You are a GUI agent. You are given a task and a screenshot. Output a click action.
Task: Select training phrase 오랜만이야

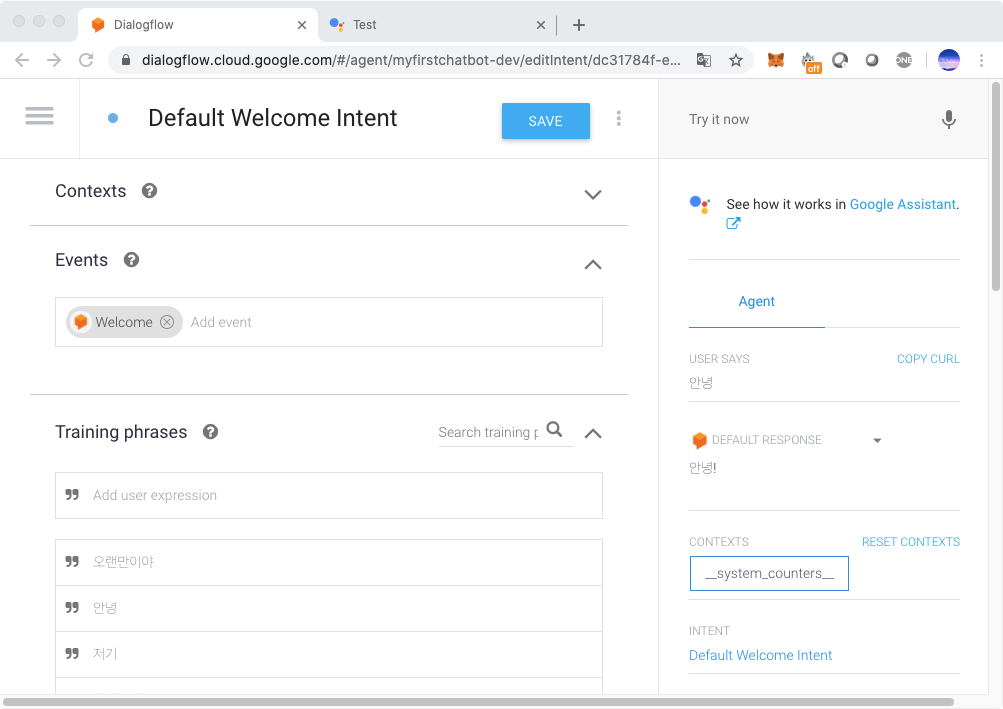coord(329,562)
